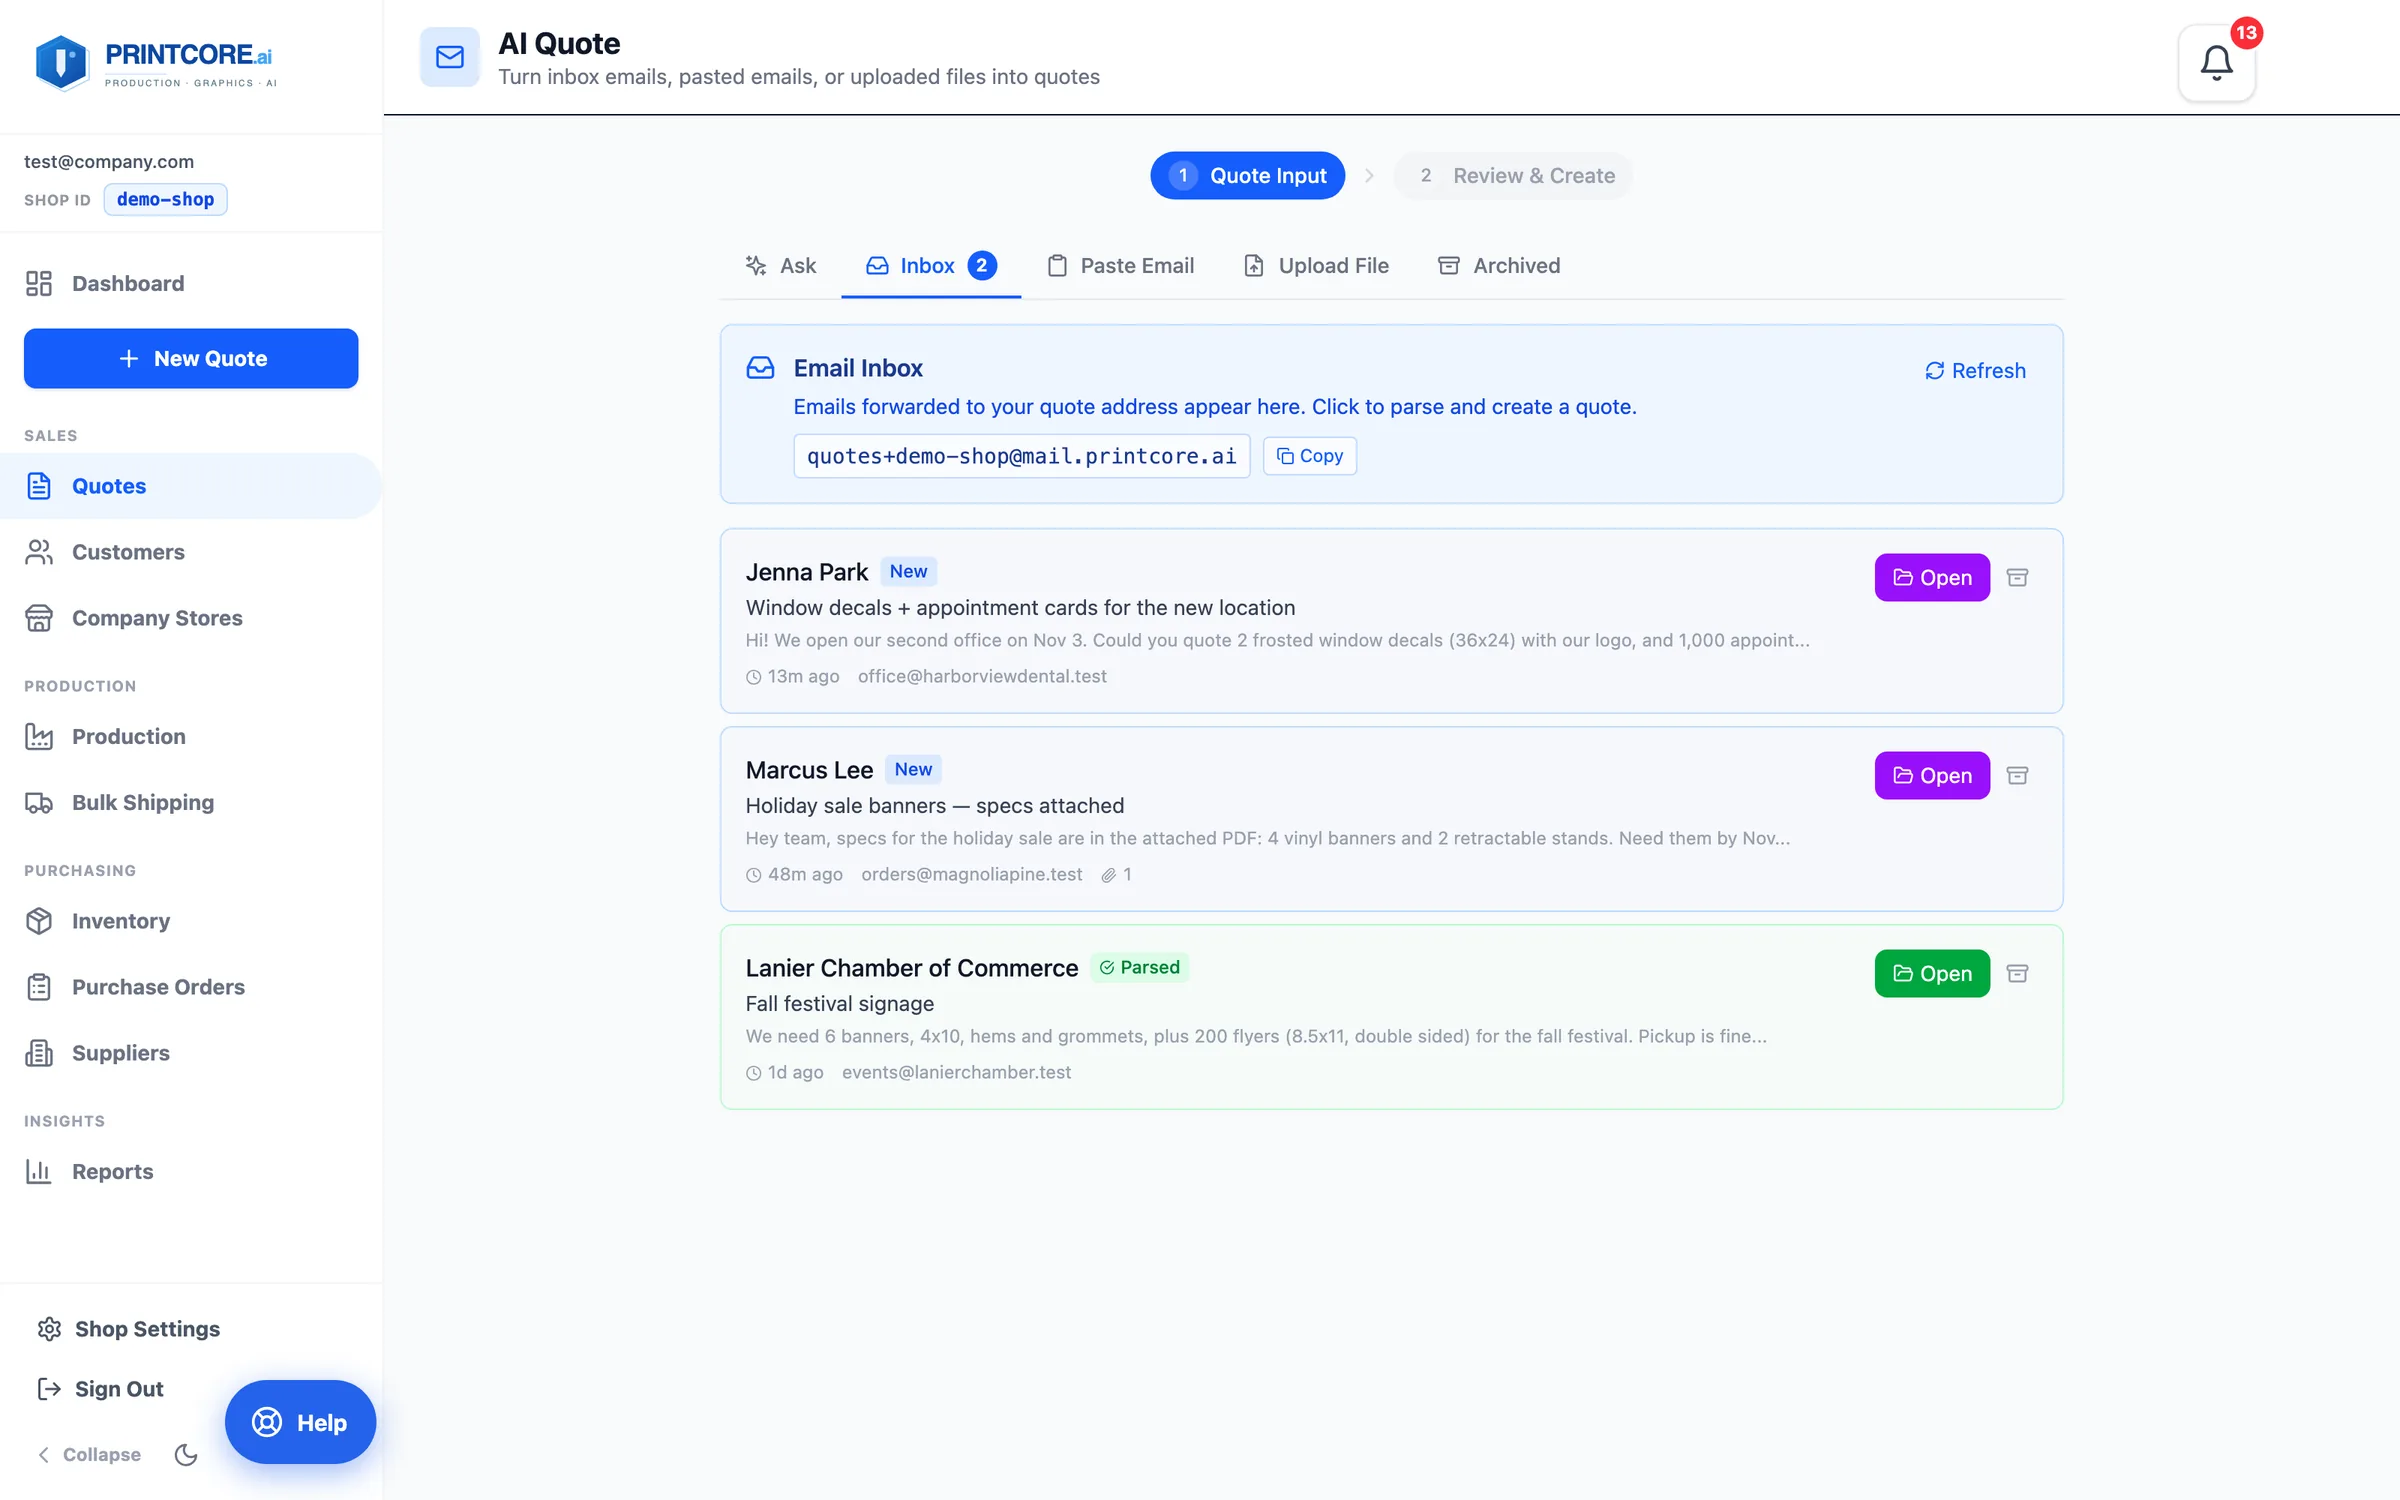
Task: Copy the quote email address
Action: pos(1310,456)
